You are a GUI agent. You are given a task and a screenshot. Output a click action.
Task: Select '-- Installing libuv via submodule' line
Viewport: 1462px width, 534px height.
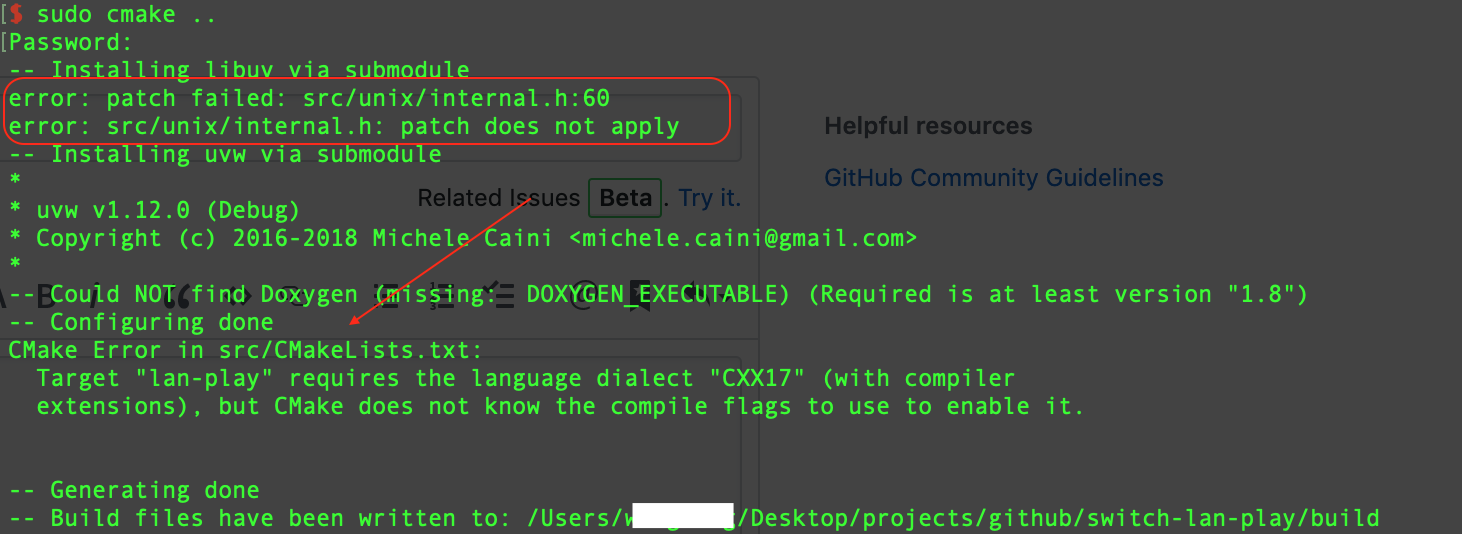[x=239, y=70]
